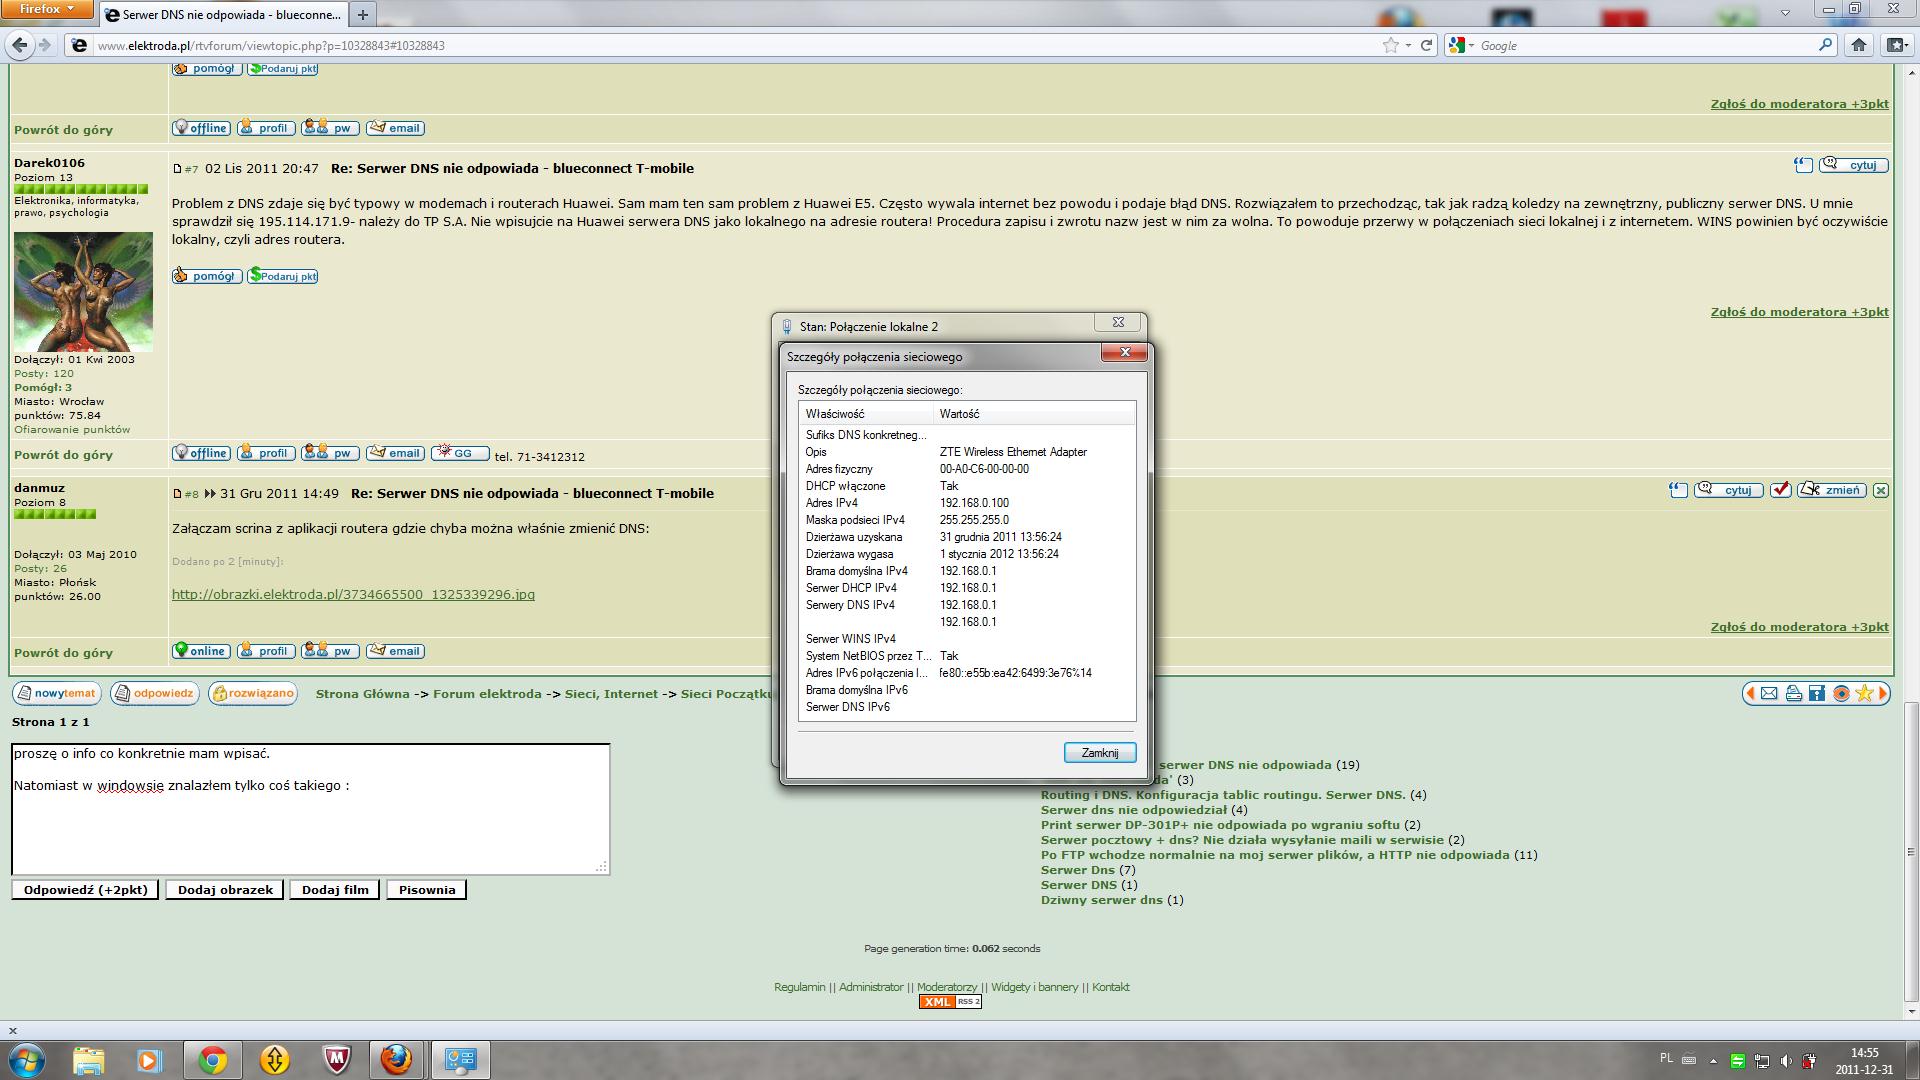This screenshot has height=1080, width=1920.
Task: Open the 'Strona Główna' breadcrumb link
Action: pos(363,694)
